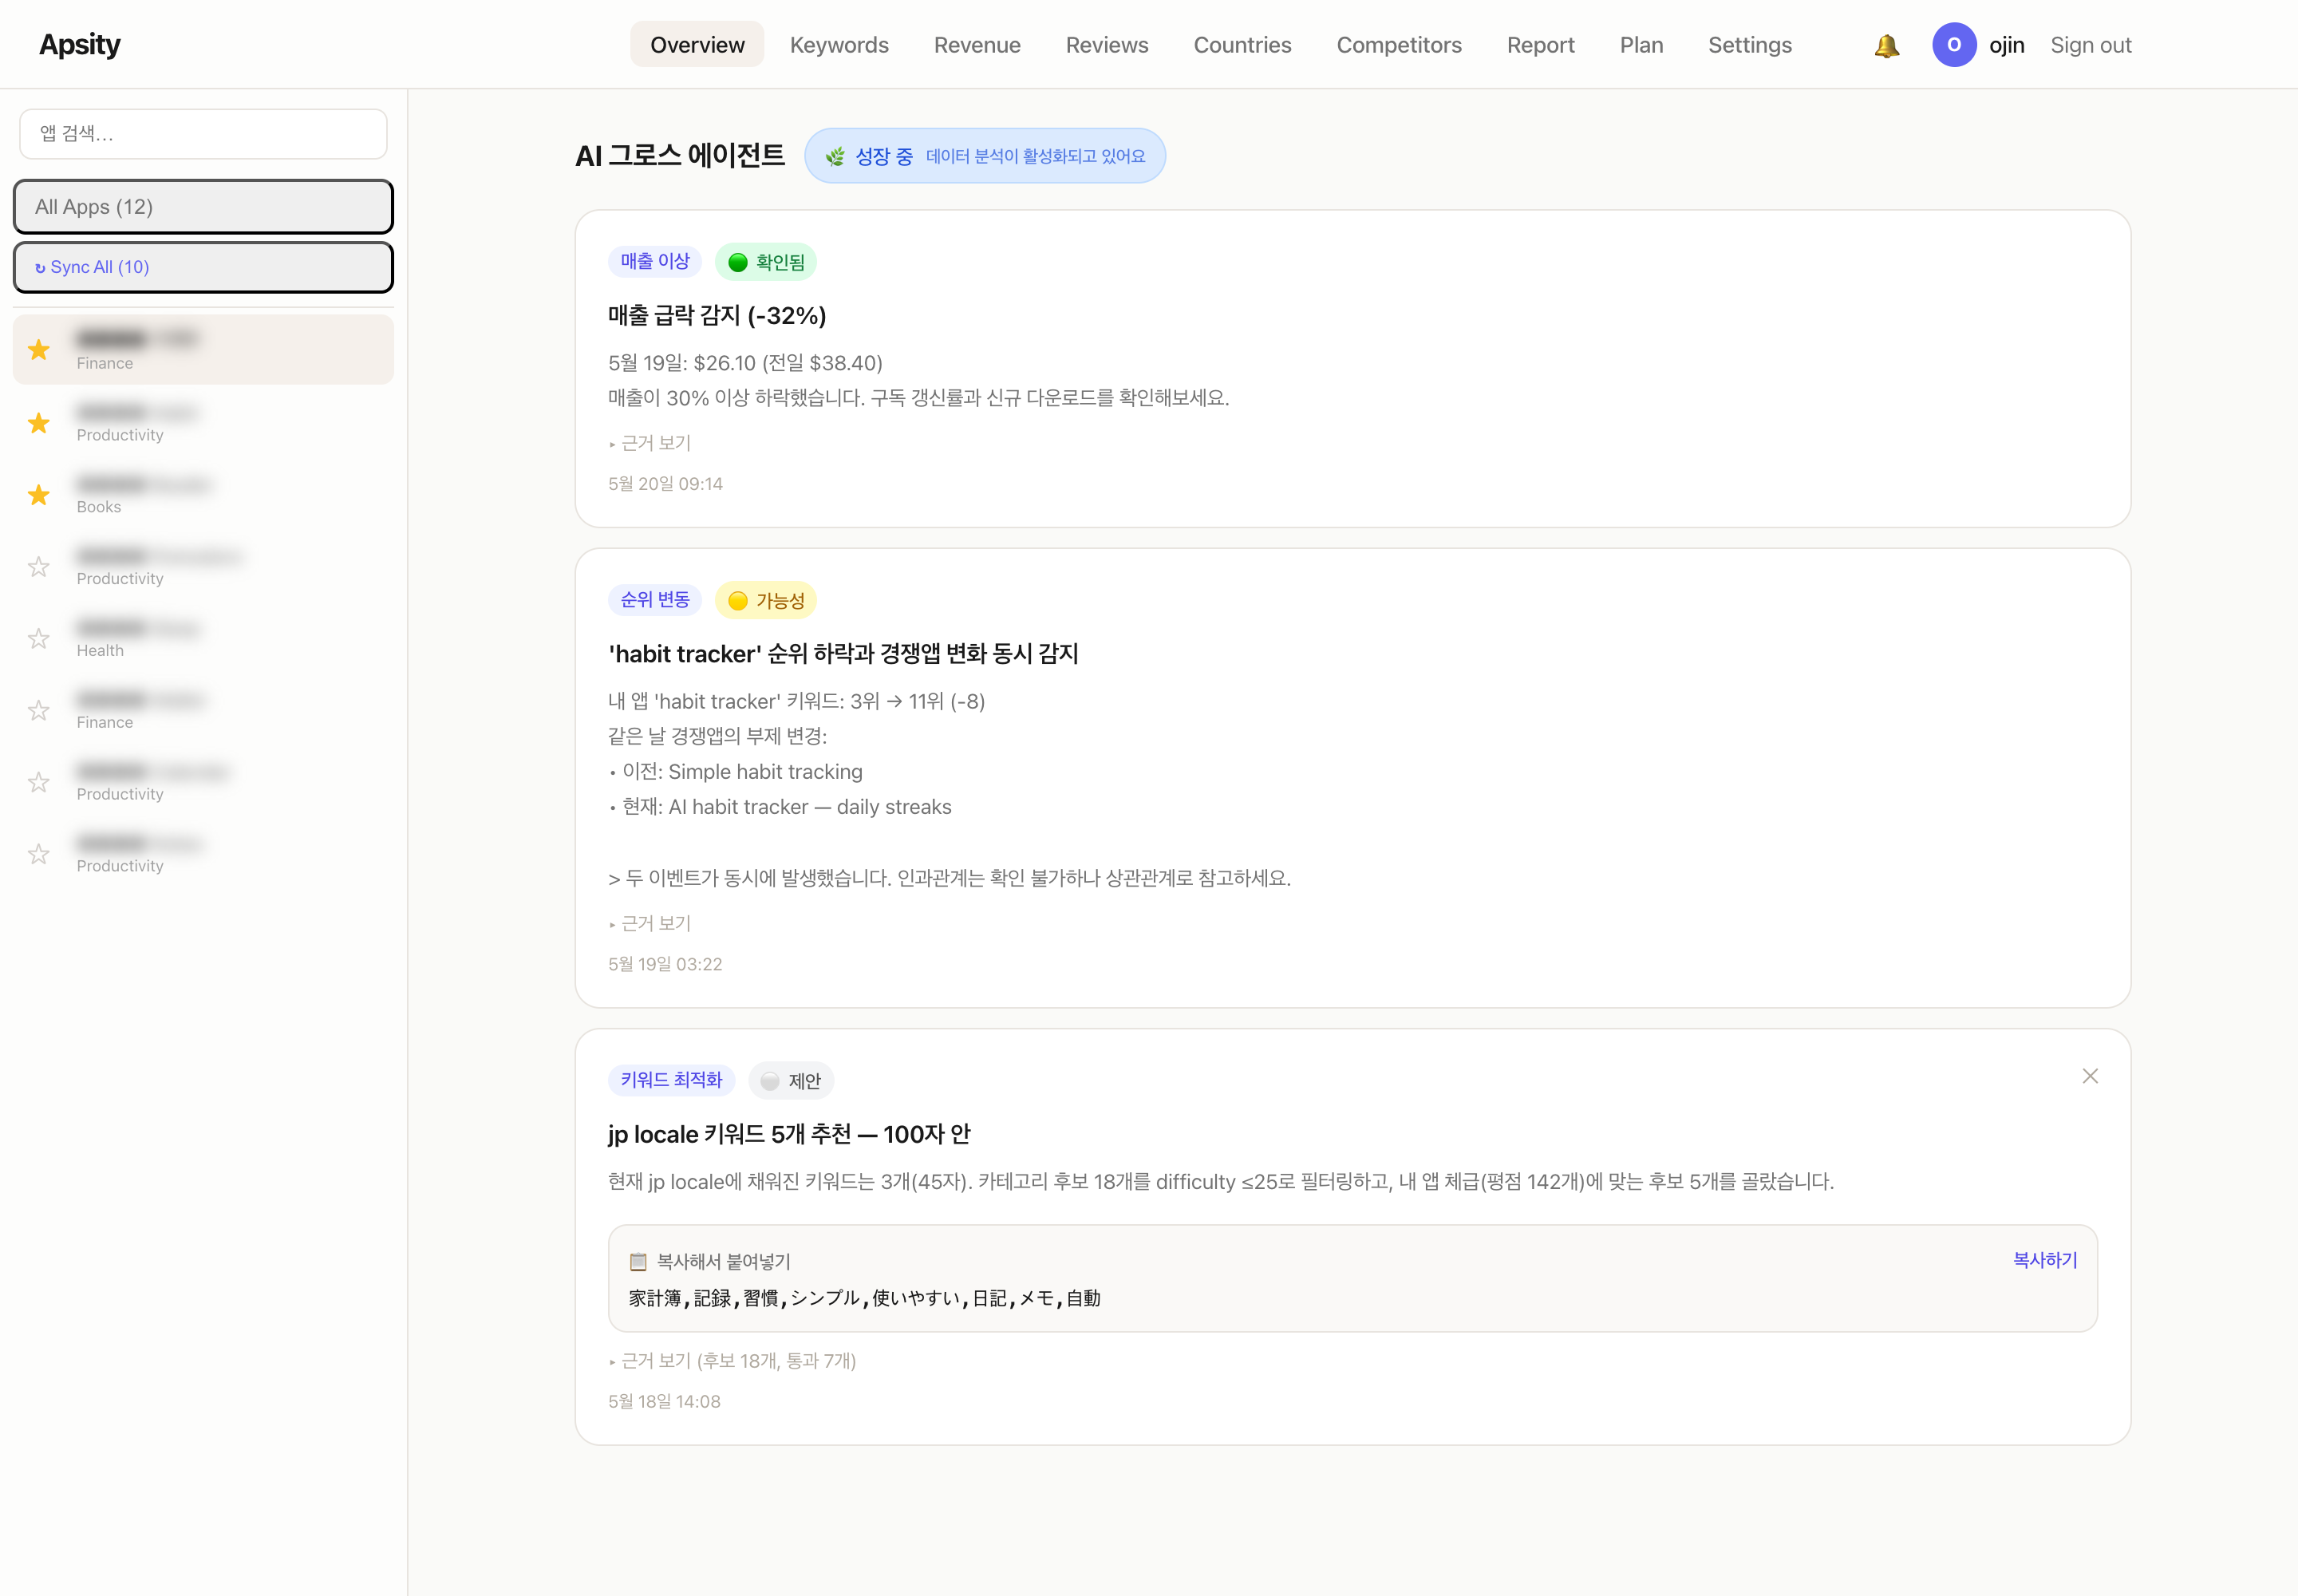This screenshot has height=1596, width=2298.
Task: Click the All Apps (12) button
Action: coord(203,207)
